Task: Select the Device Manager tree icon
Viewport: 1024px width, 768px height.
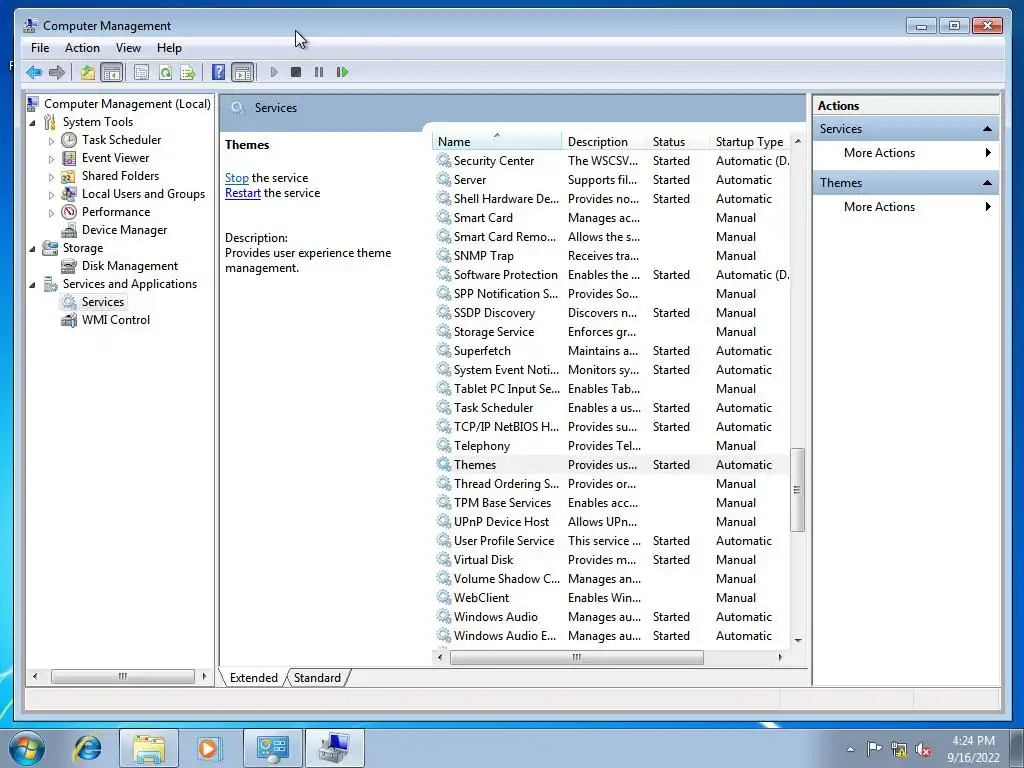Action: coord(69,230)
